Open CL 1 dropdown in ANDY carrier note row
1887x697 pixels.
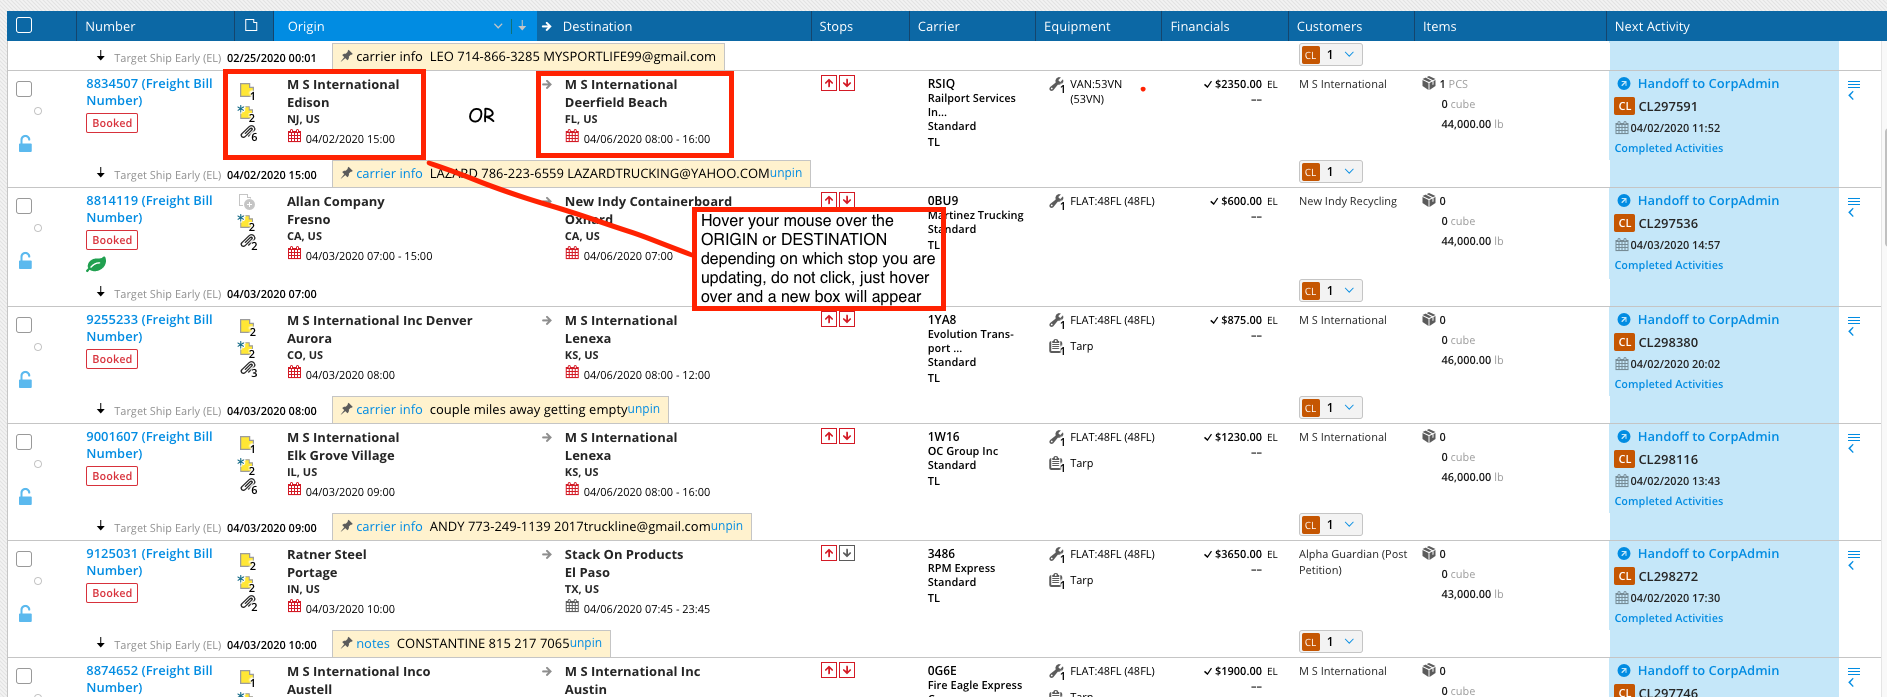coord(1331,525)
